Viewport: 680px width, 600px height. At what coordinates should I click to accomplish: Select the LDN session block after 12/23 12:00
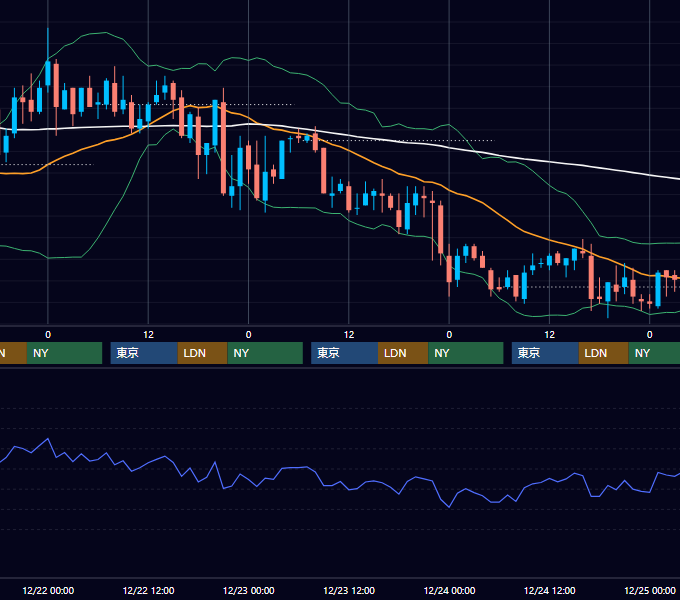click(403, 353)
